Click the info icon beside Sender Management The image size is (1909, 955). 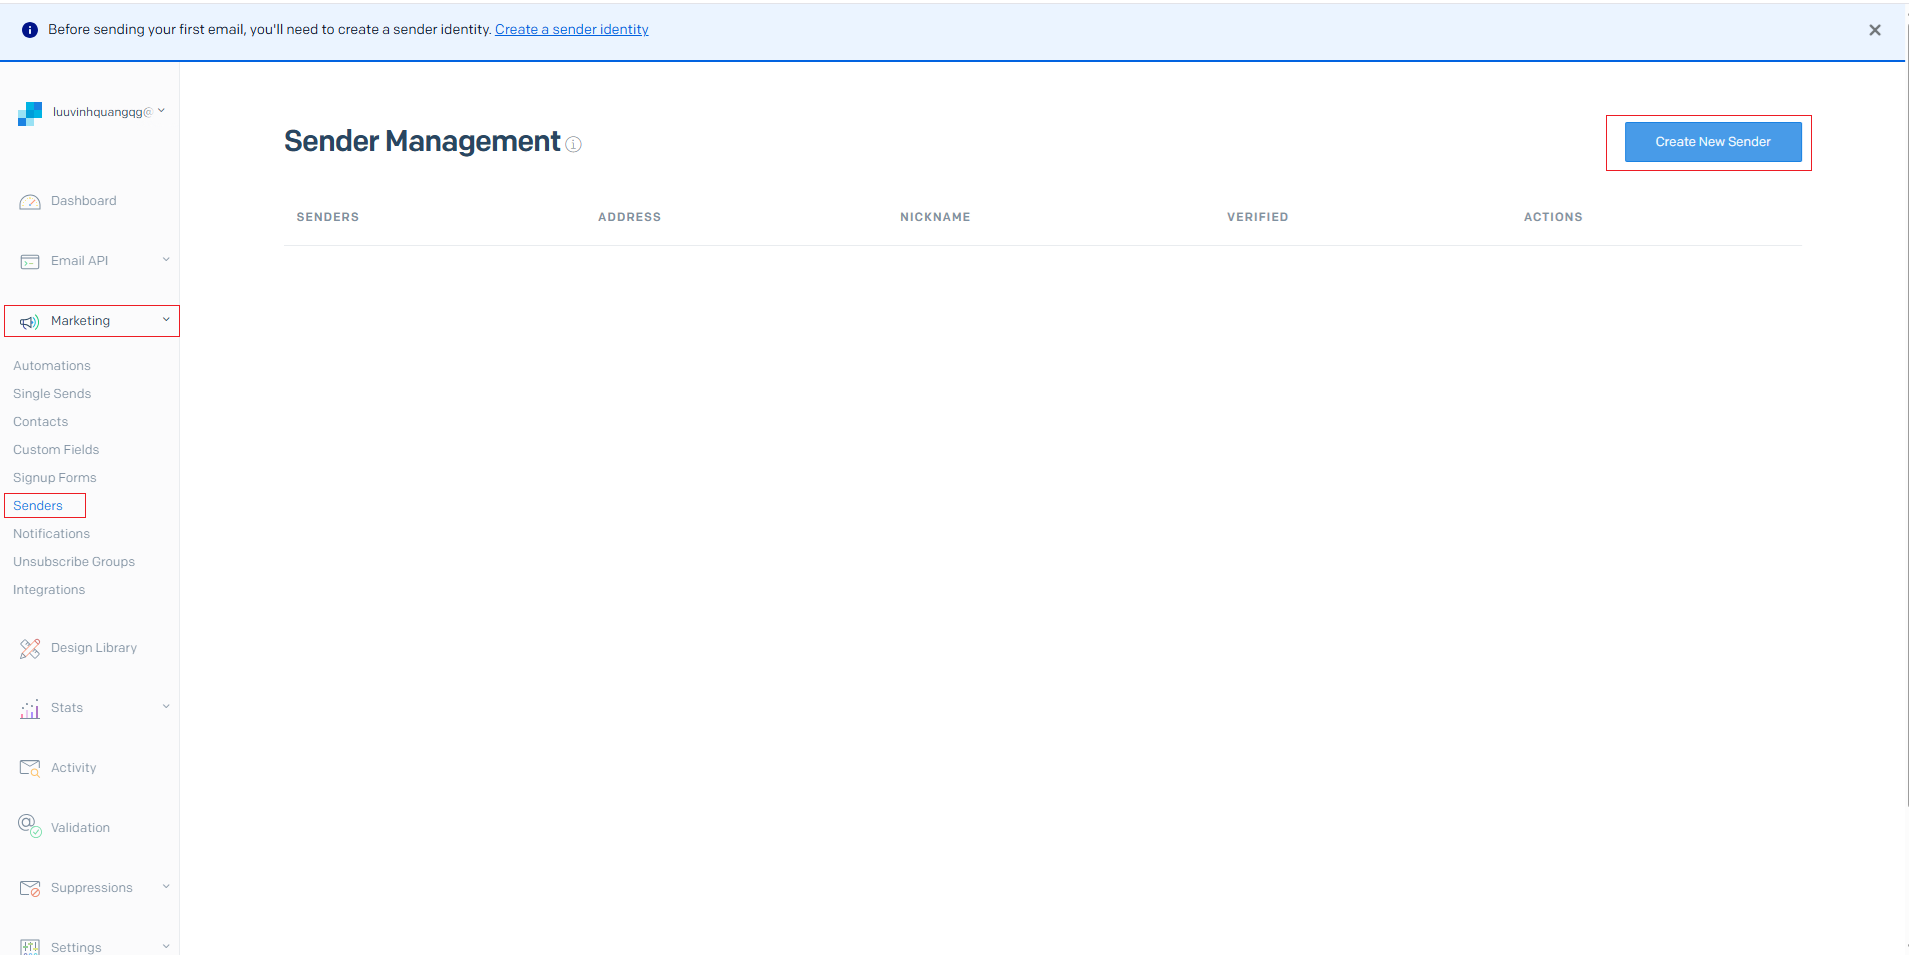tap(574, 144)
